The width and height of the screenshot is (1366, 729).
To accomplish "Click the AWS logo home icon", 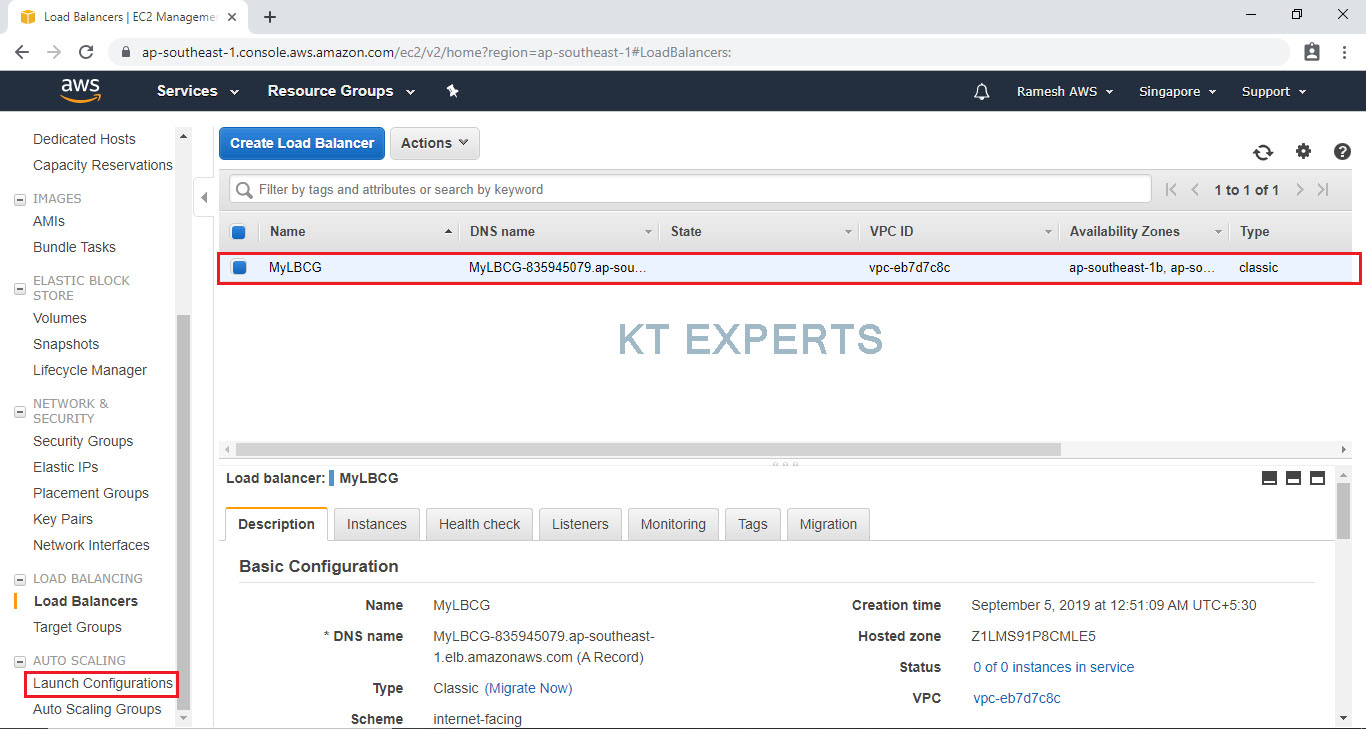I will (80, 91).
